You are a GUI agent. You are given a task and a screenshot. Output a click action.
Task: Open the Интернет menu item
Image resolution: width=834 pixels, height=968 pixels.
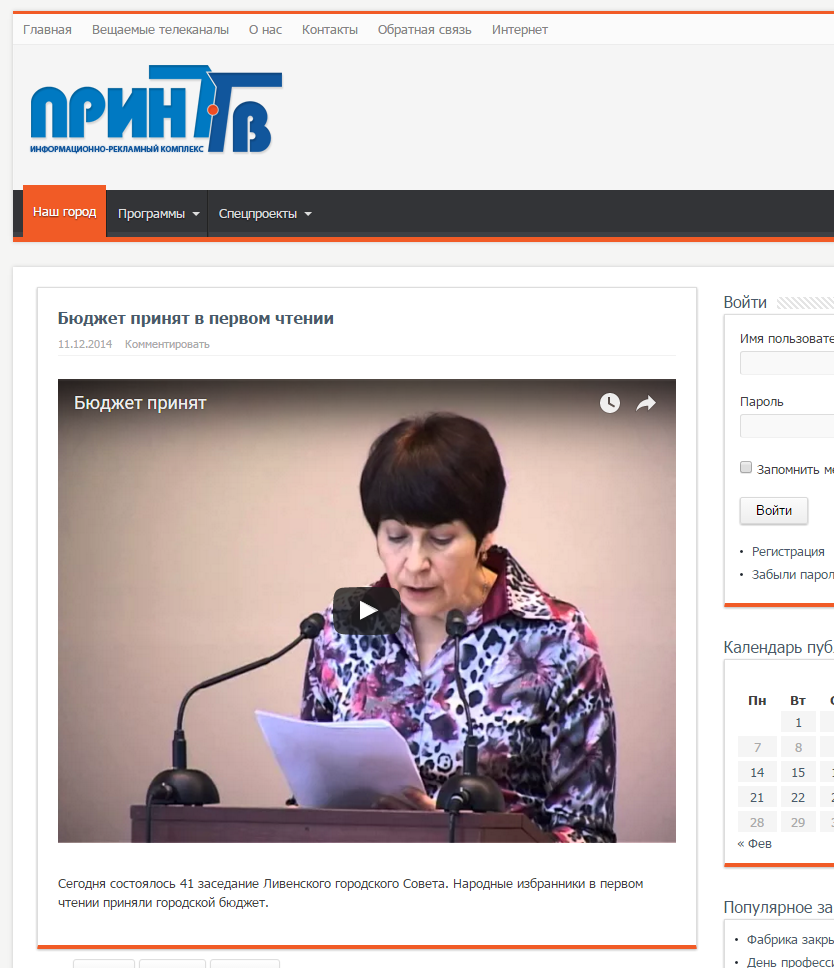tap(520, 30)
